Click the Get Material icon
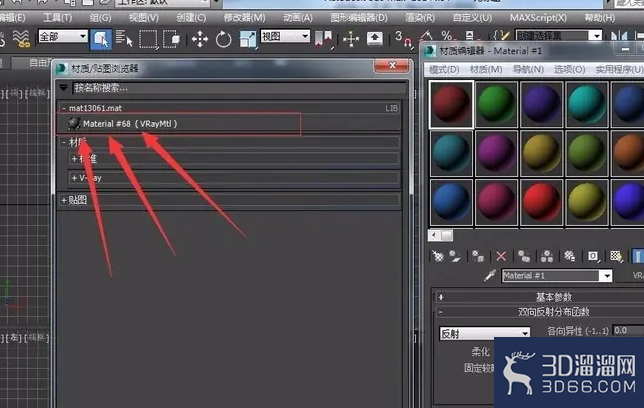The image size is (644, 408). 438,256
